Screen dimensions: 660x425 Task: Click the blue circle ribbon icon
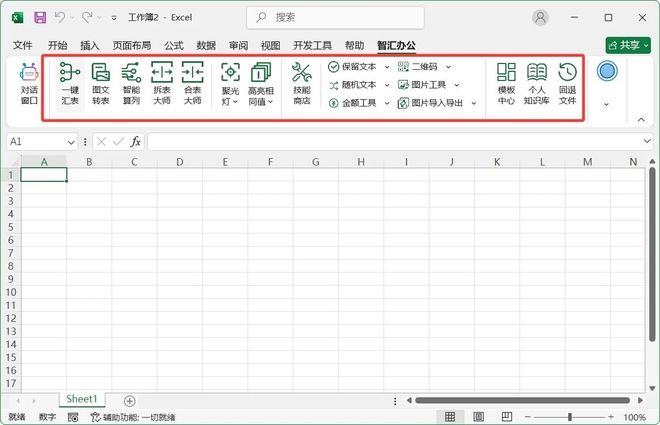pos(607,71)
